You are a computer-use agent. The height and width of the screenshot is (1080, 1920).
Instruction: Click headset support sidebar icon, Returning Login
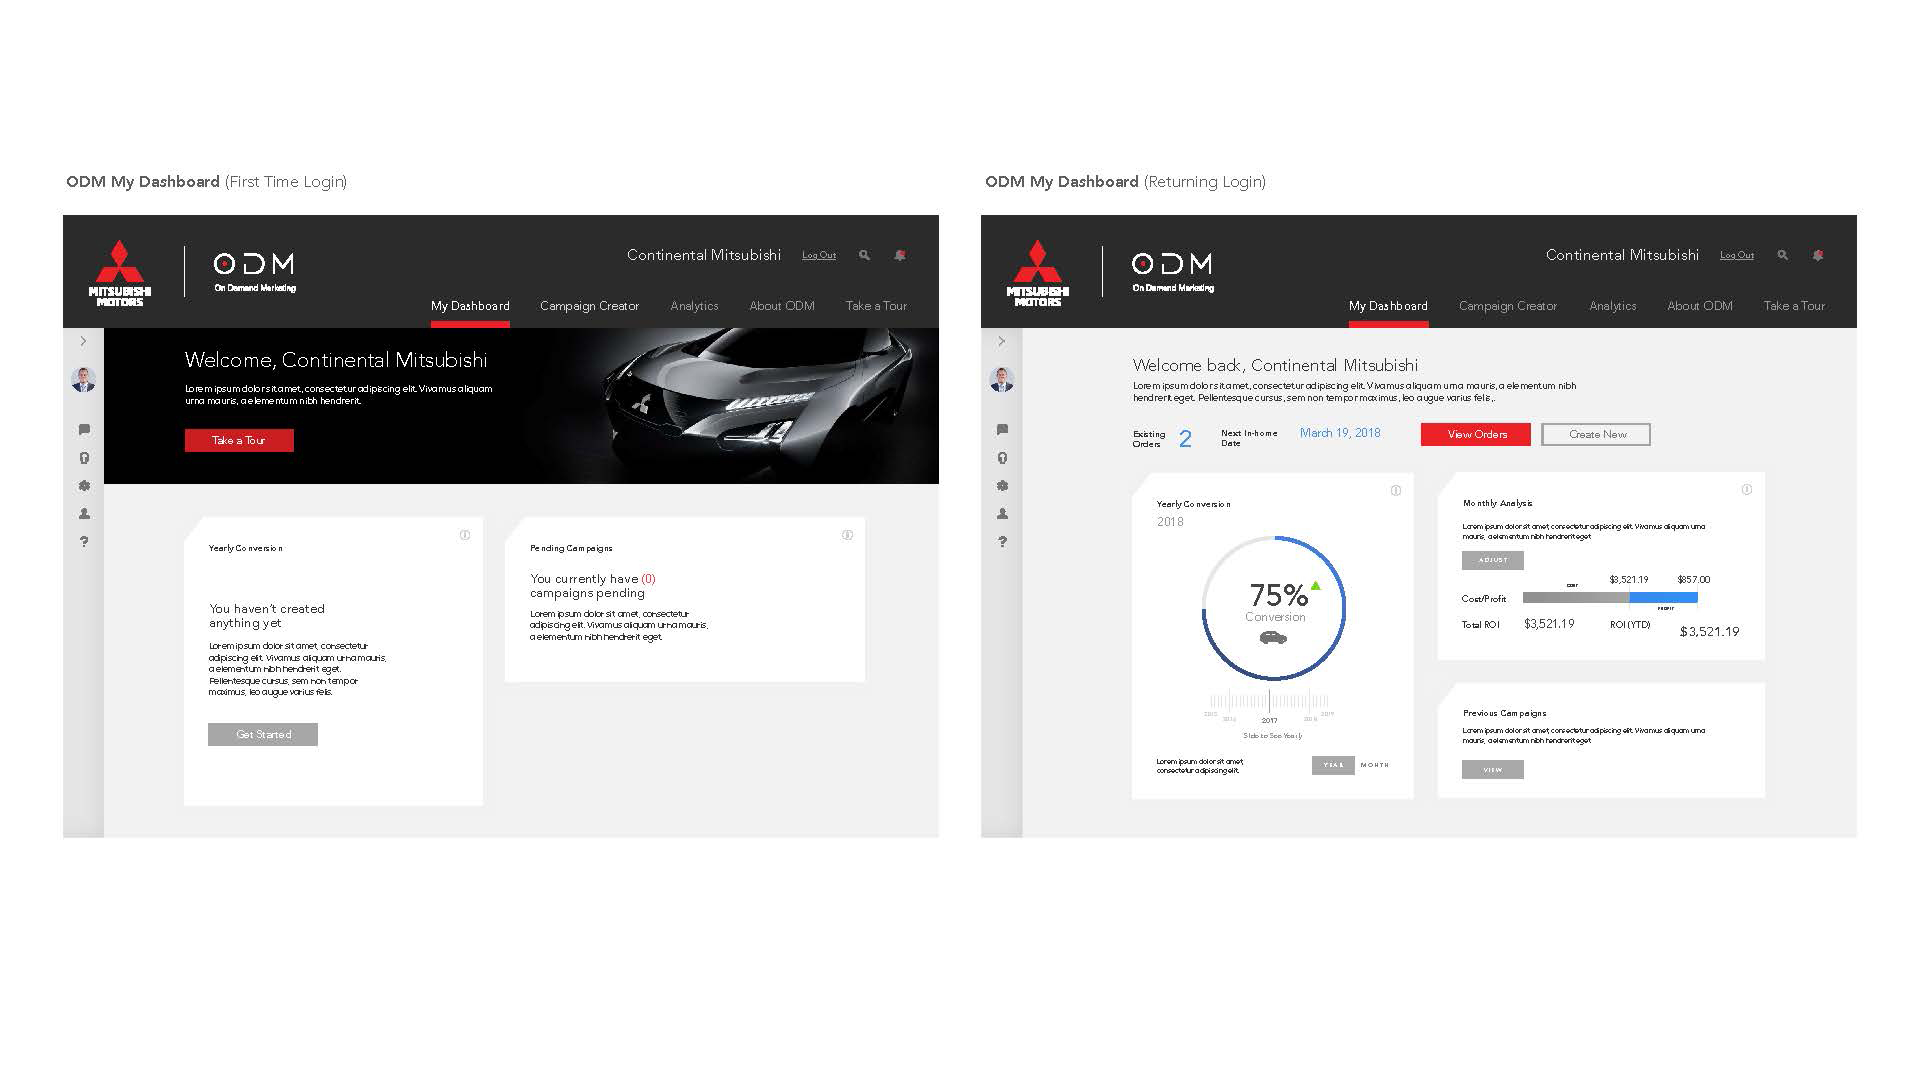pos(1002,458)
